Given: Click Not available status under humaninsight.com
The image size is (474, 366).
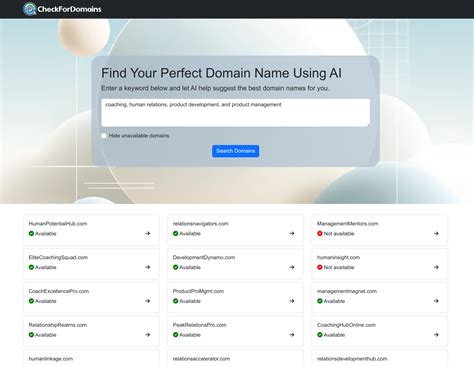Looking at the screenshot, I should (x=339, y=267).
